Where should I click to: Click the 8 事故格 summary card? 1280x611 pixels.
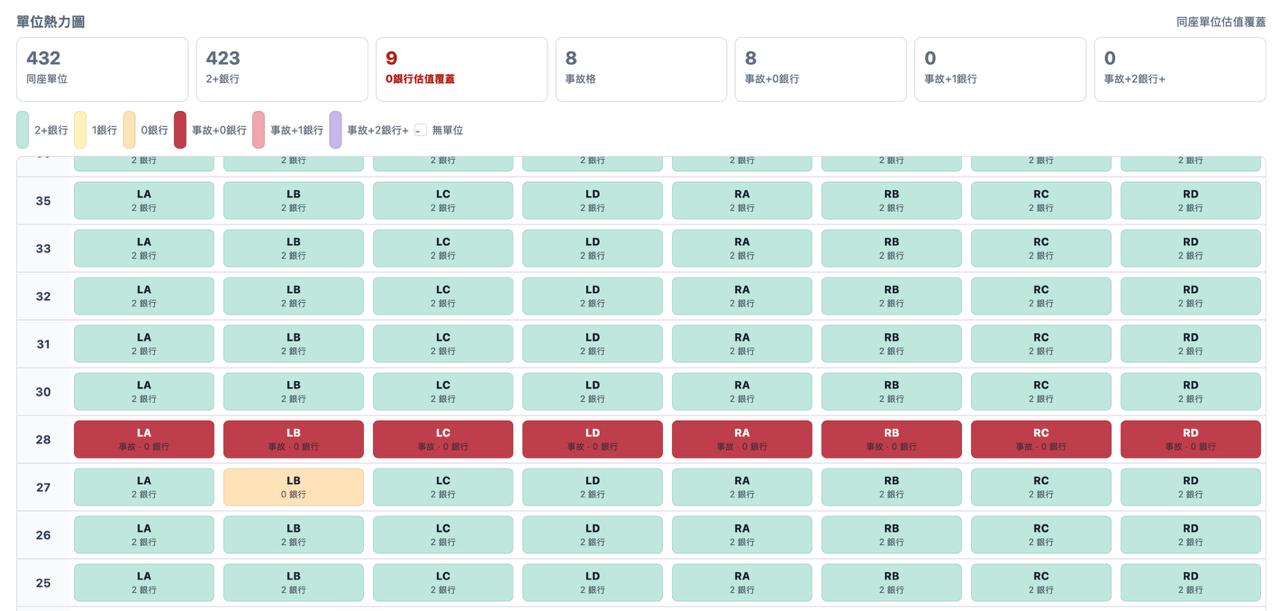[641, 70]
